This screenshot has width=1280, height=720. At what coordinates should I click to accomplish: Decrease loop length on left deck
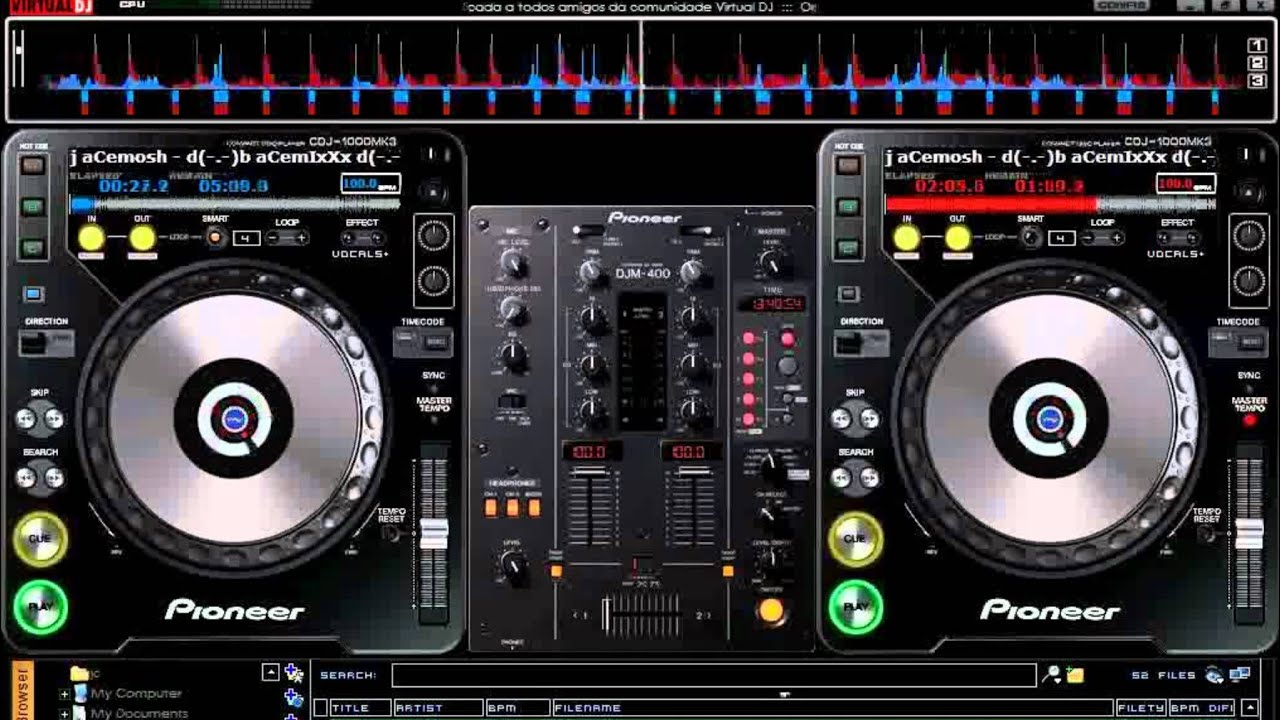[x=274, y=238]
